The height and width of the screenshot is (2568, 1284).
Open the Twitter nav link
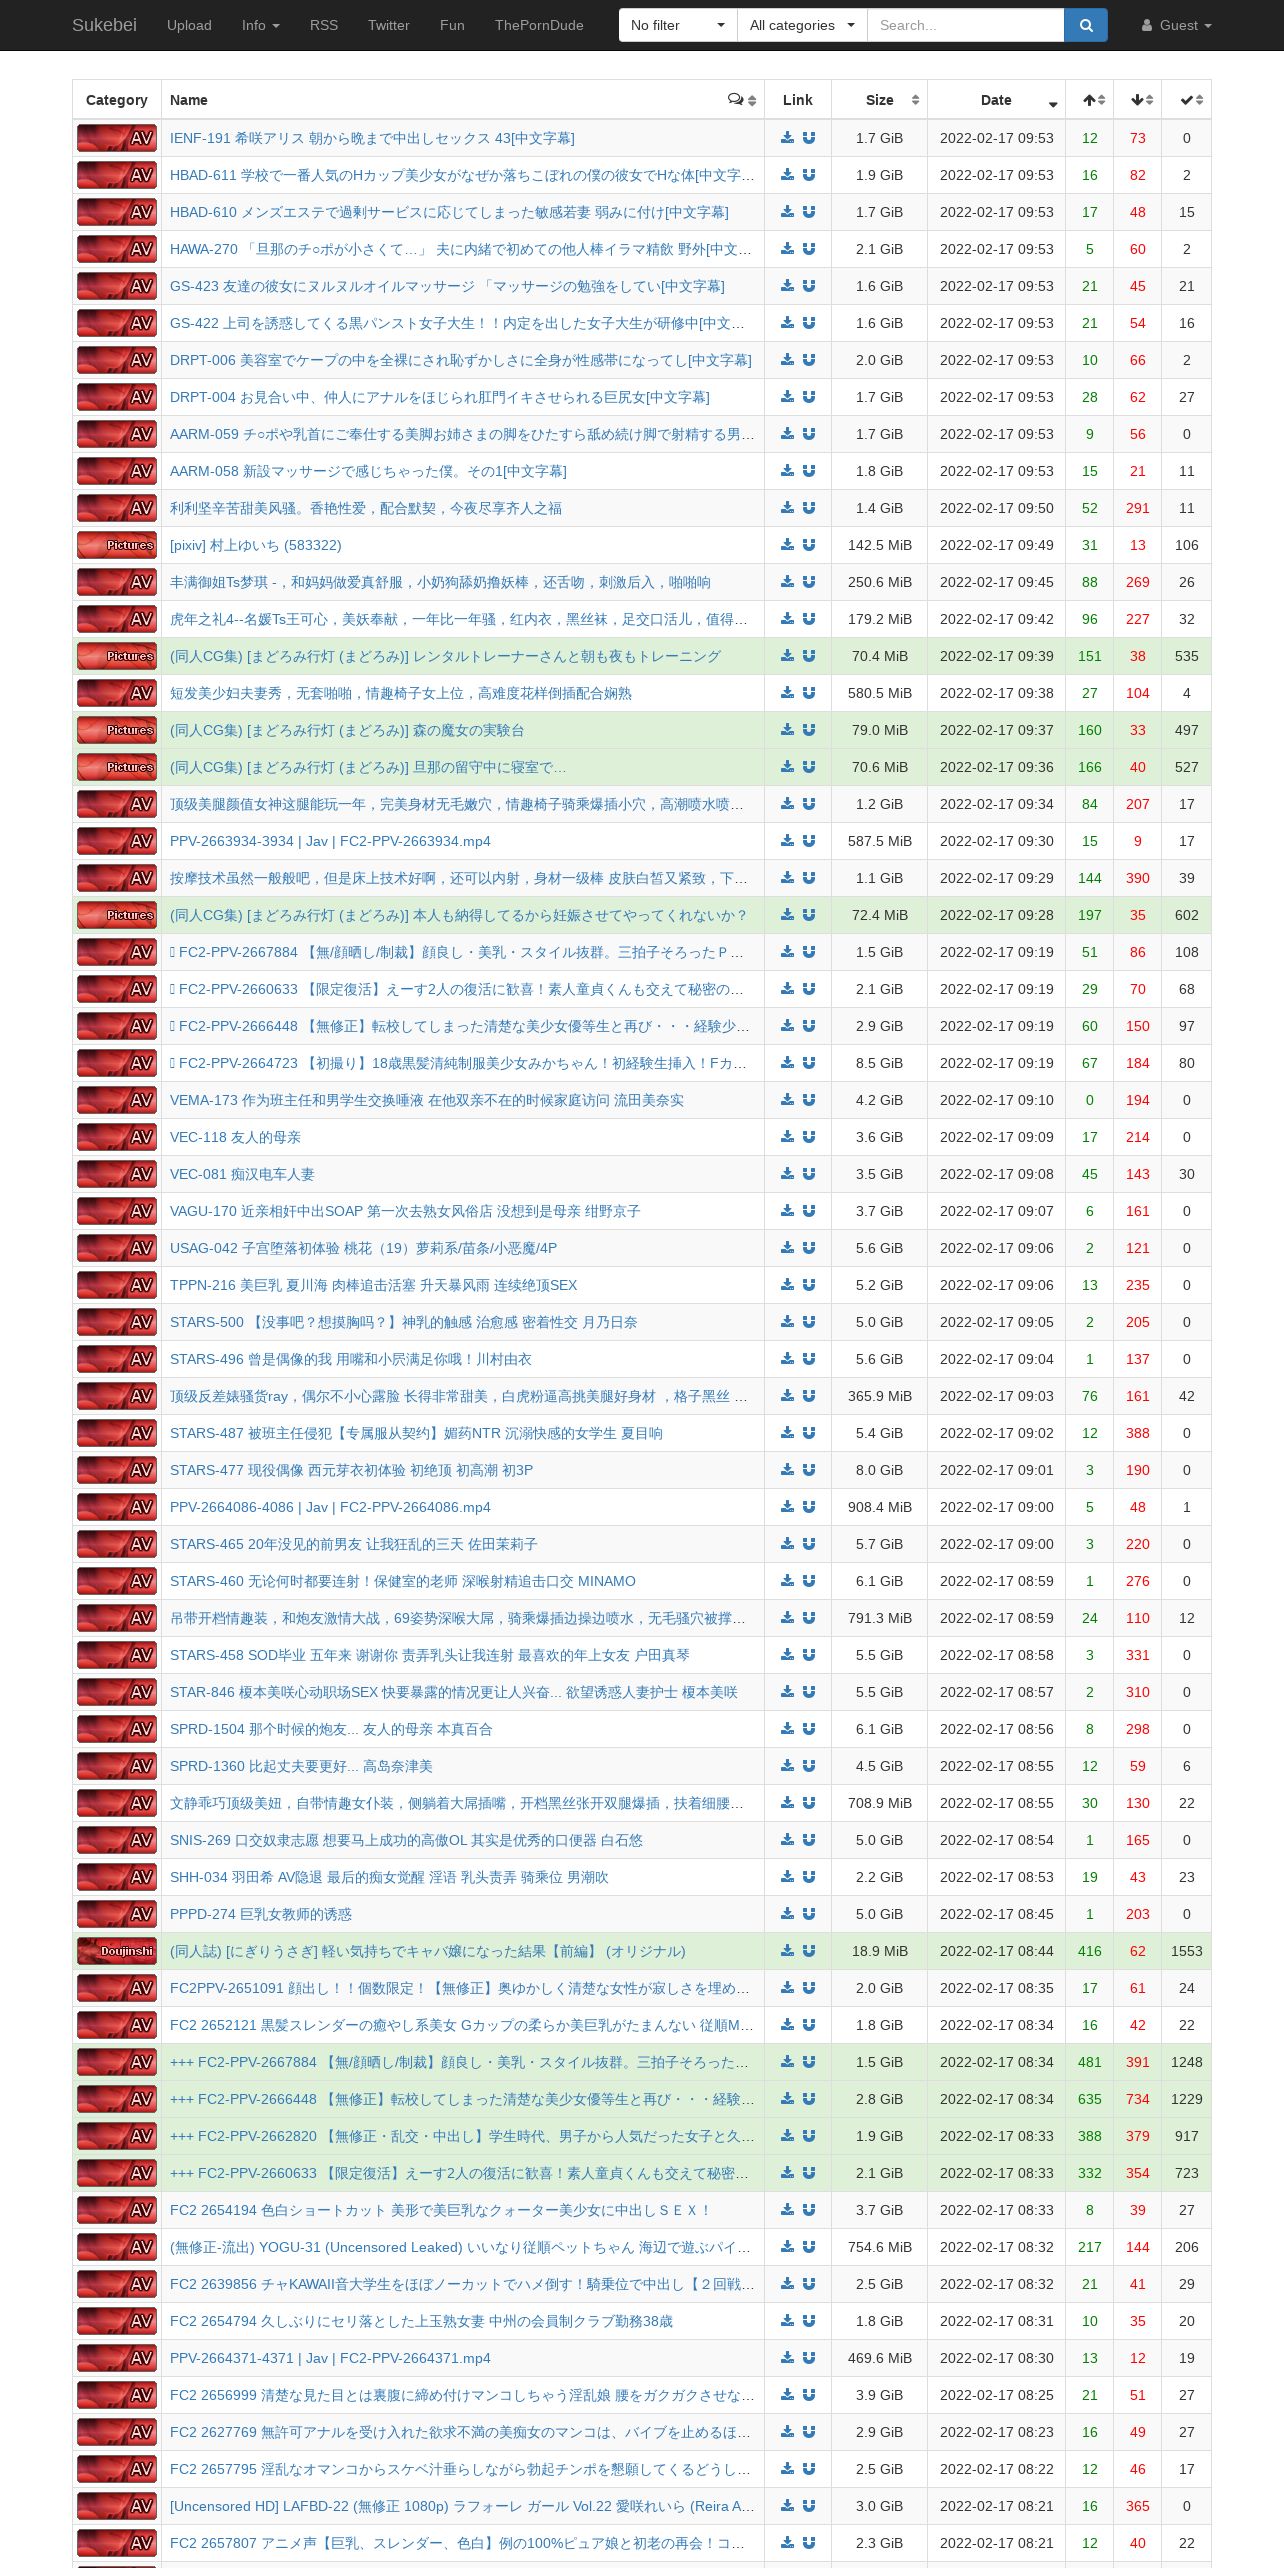point(389,25)
